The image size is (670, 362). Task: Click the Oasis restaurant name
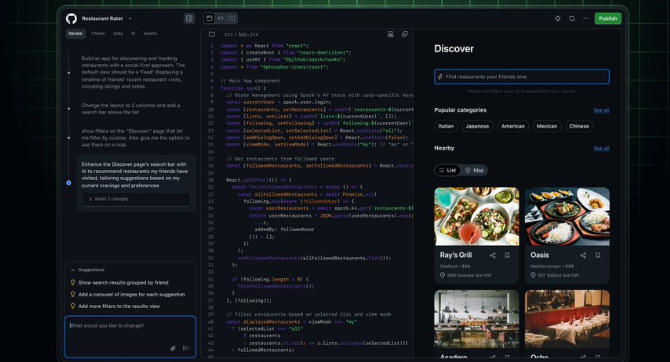click(x=540, y=255)
